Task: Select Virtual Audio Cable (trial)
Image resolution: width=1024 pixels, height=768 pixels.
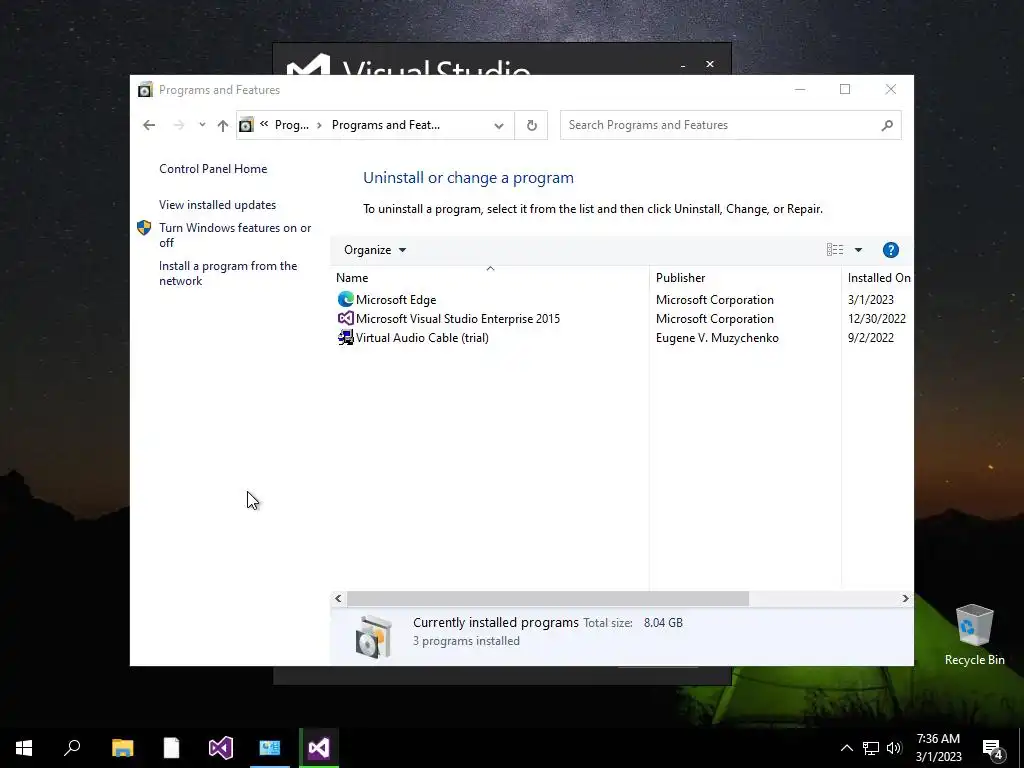Action: point(622,338)
